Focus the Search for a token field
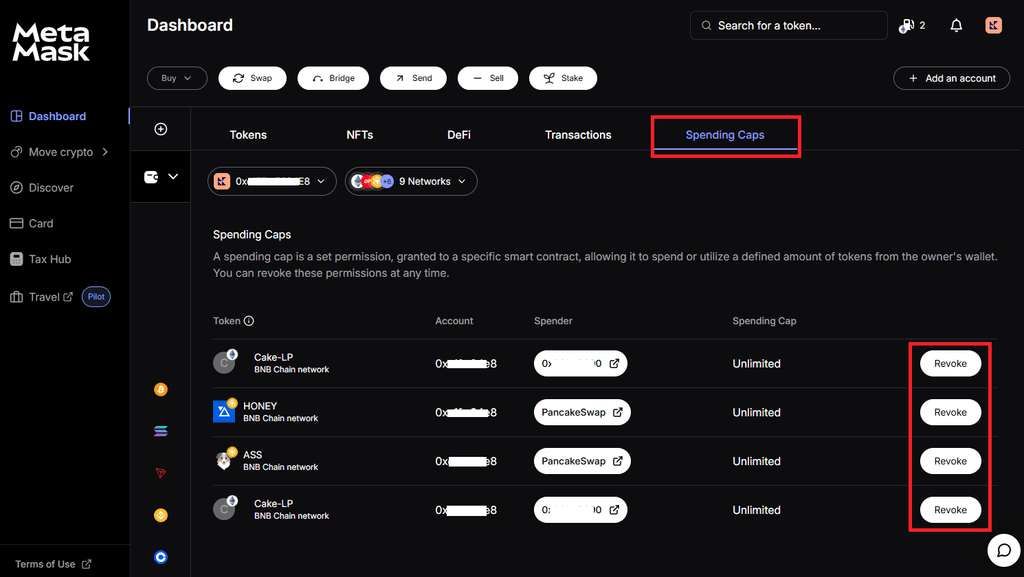 click(x=788, y=25)
